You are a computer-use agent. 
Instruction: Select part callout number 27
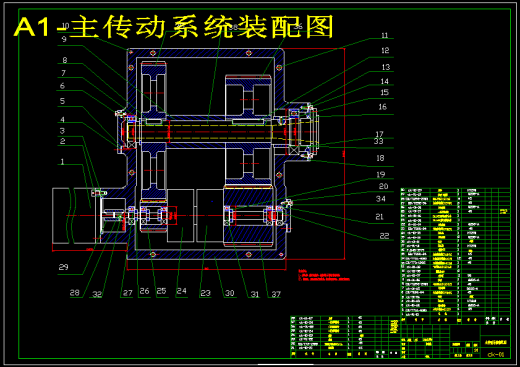coord(128,293)
